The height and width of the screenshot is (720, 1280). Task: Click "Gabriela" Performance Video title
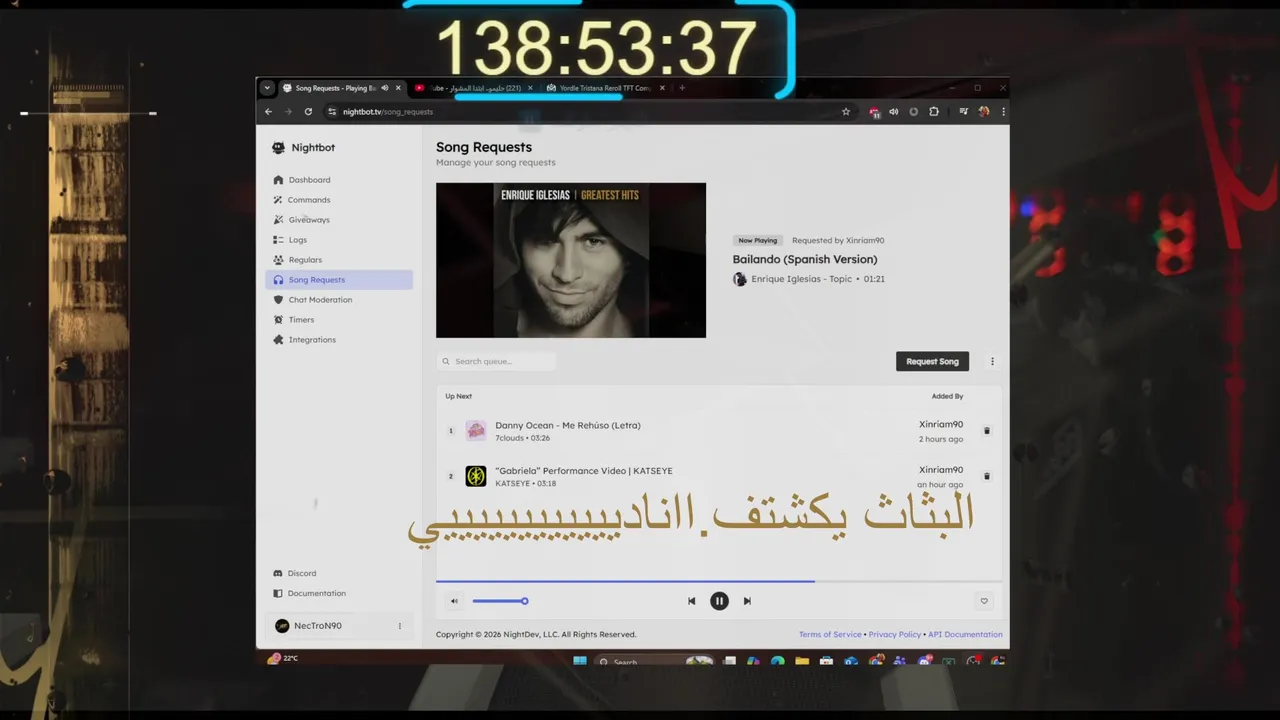coord(584,470)
